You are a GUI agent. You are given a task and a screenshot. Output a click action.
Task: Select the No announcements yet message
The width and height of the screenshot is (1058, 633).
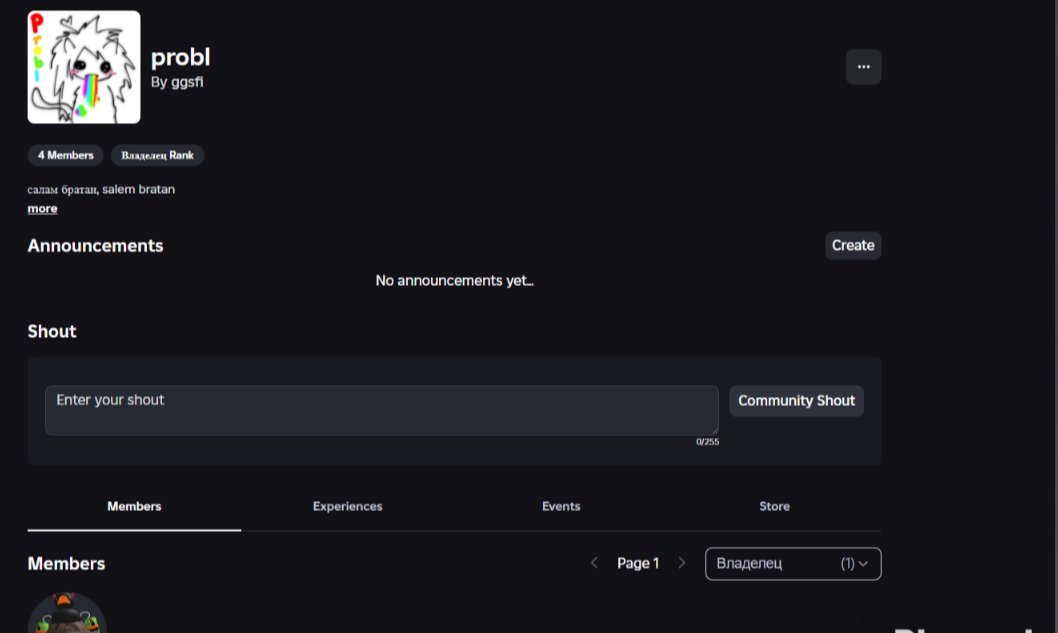pyautogui.click(x=454, y=281)
